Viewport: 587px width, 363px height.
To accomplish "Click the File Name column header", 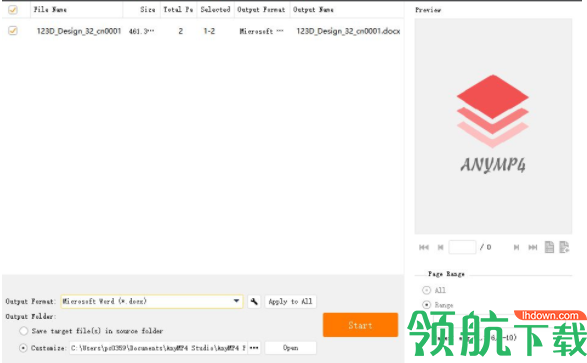I will pos(50,10).
